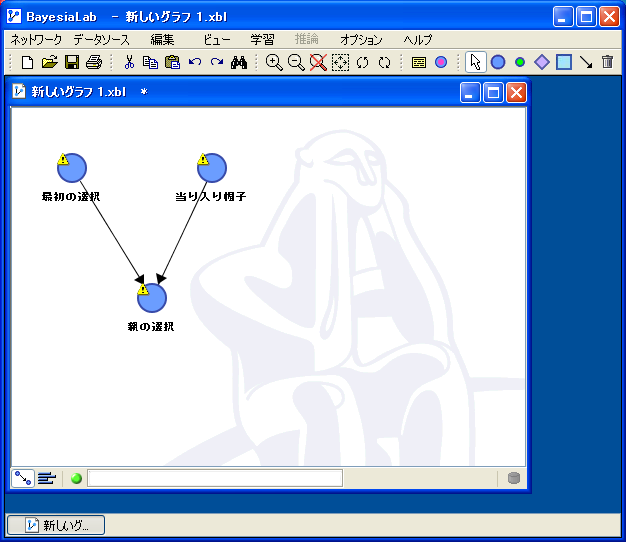
Task: Select the arc creation arrow tool
Action: (586, 62)
